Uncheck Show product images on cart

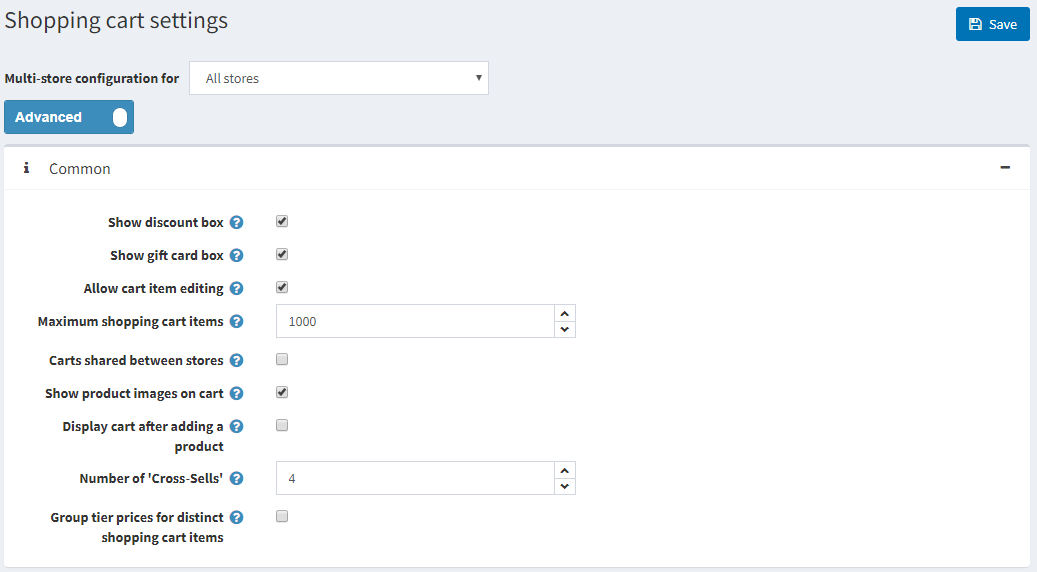pyautogui.click(x=282, y=392)
